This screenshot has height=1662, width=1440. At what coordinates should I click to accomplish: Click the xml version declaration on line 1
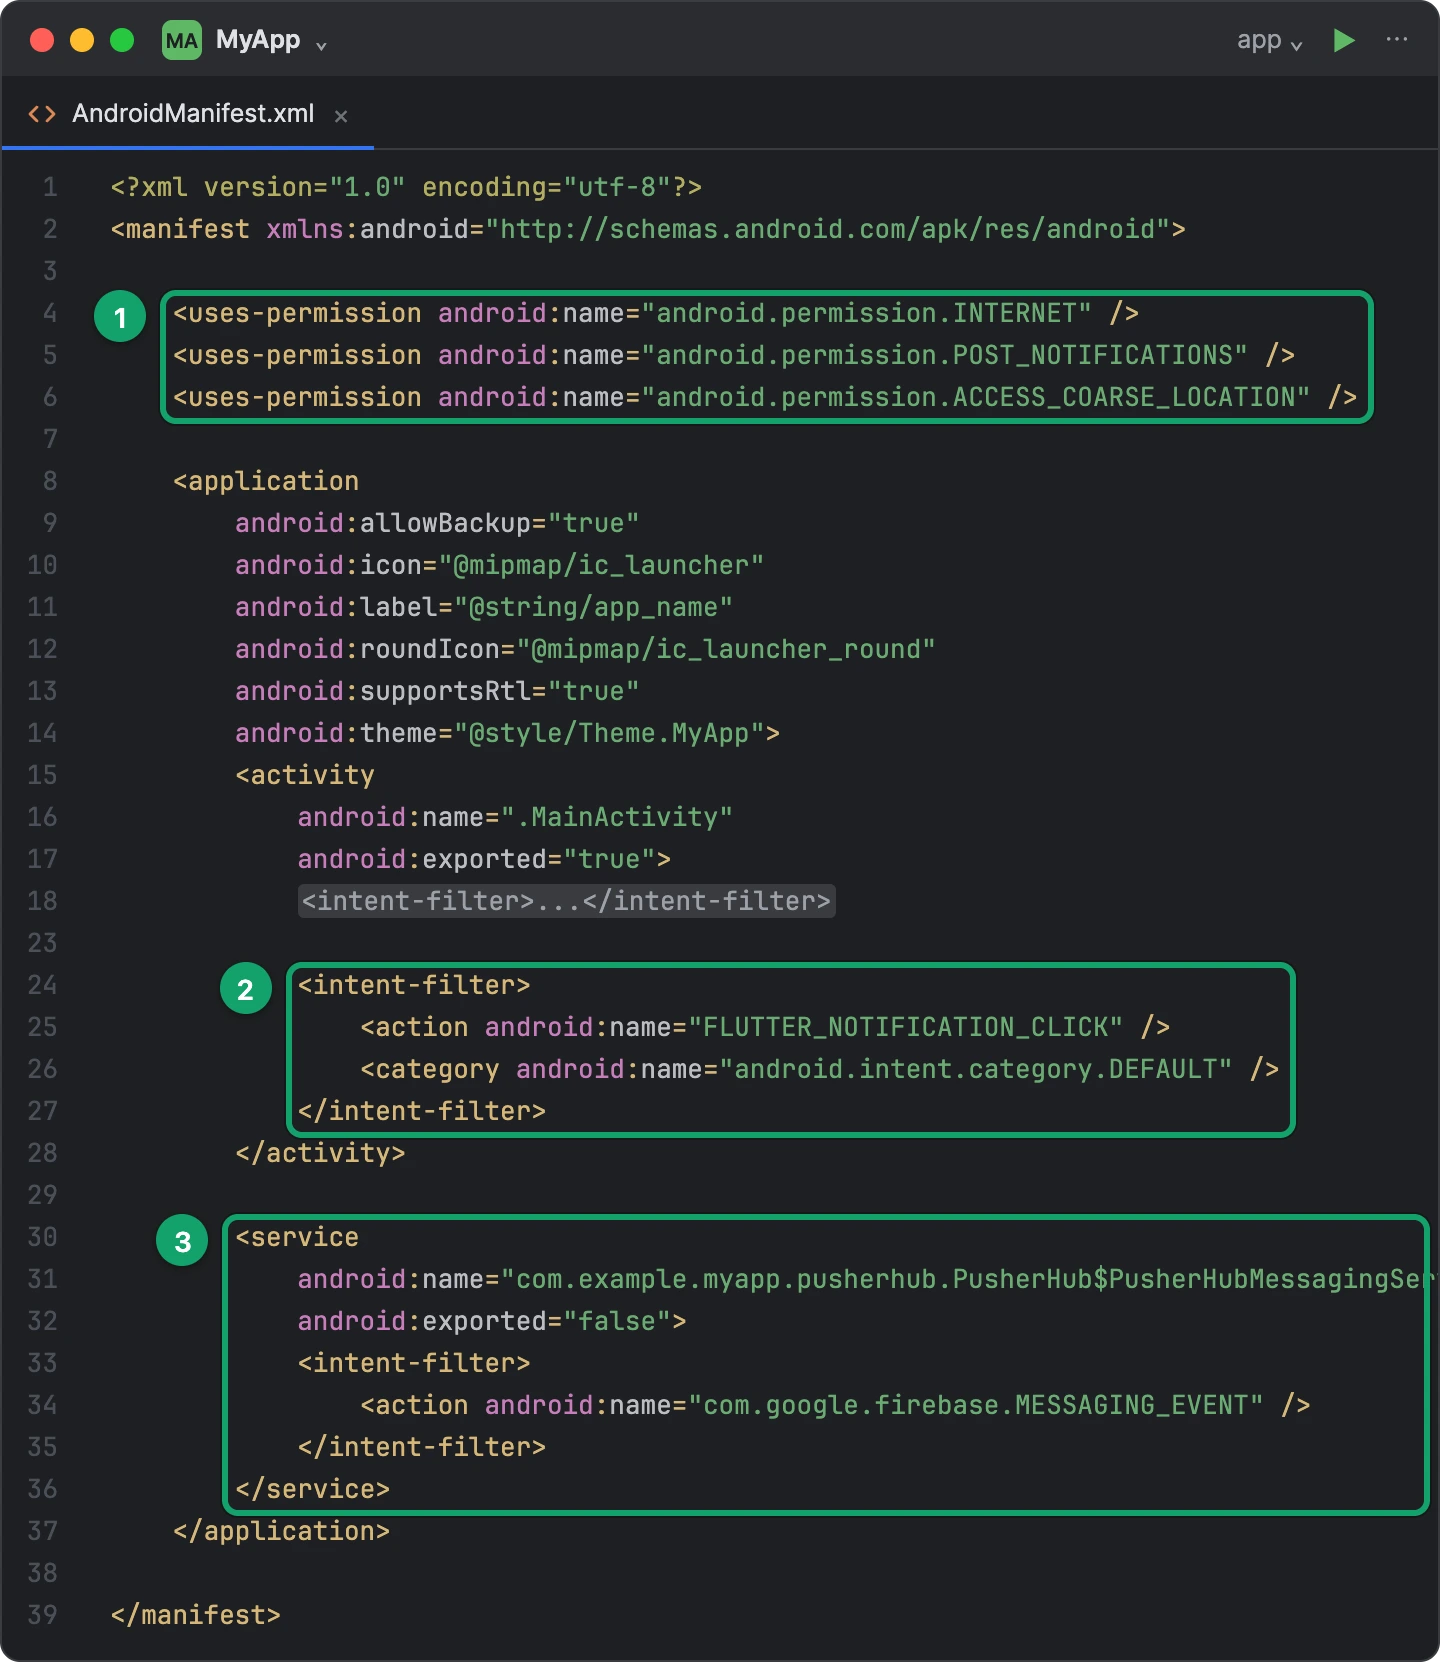click(x=406, y=187)
